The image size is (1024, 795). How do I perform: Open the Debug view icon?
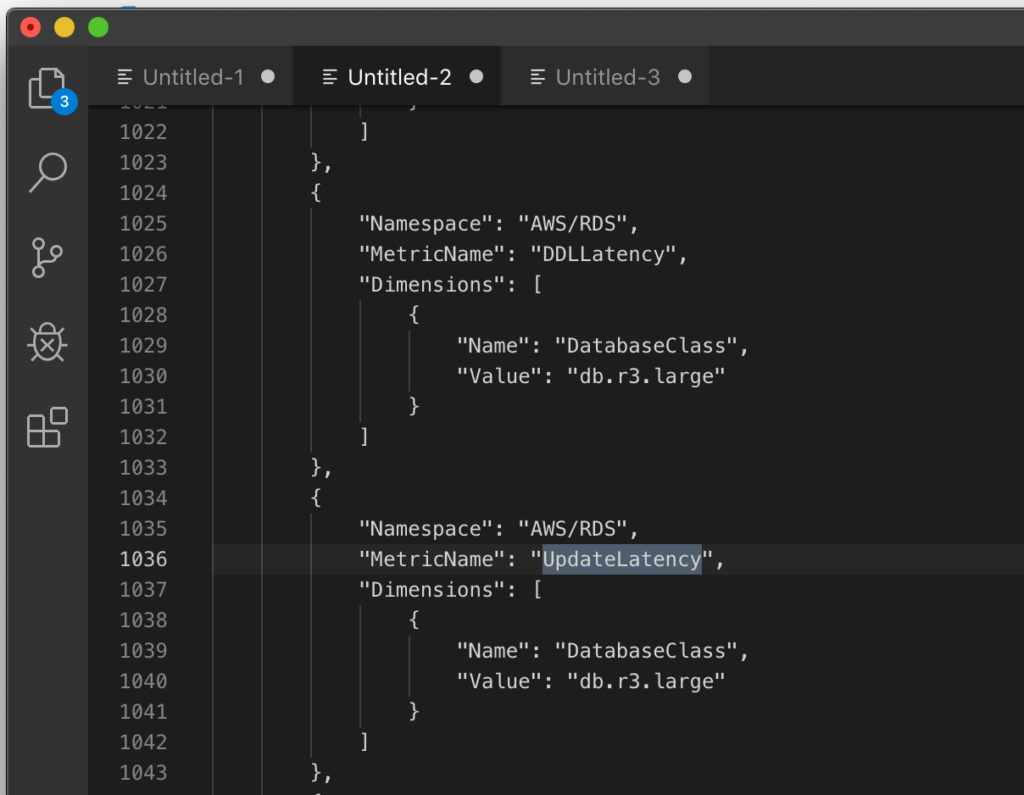(x=47, y=342)
